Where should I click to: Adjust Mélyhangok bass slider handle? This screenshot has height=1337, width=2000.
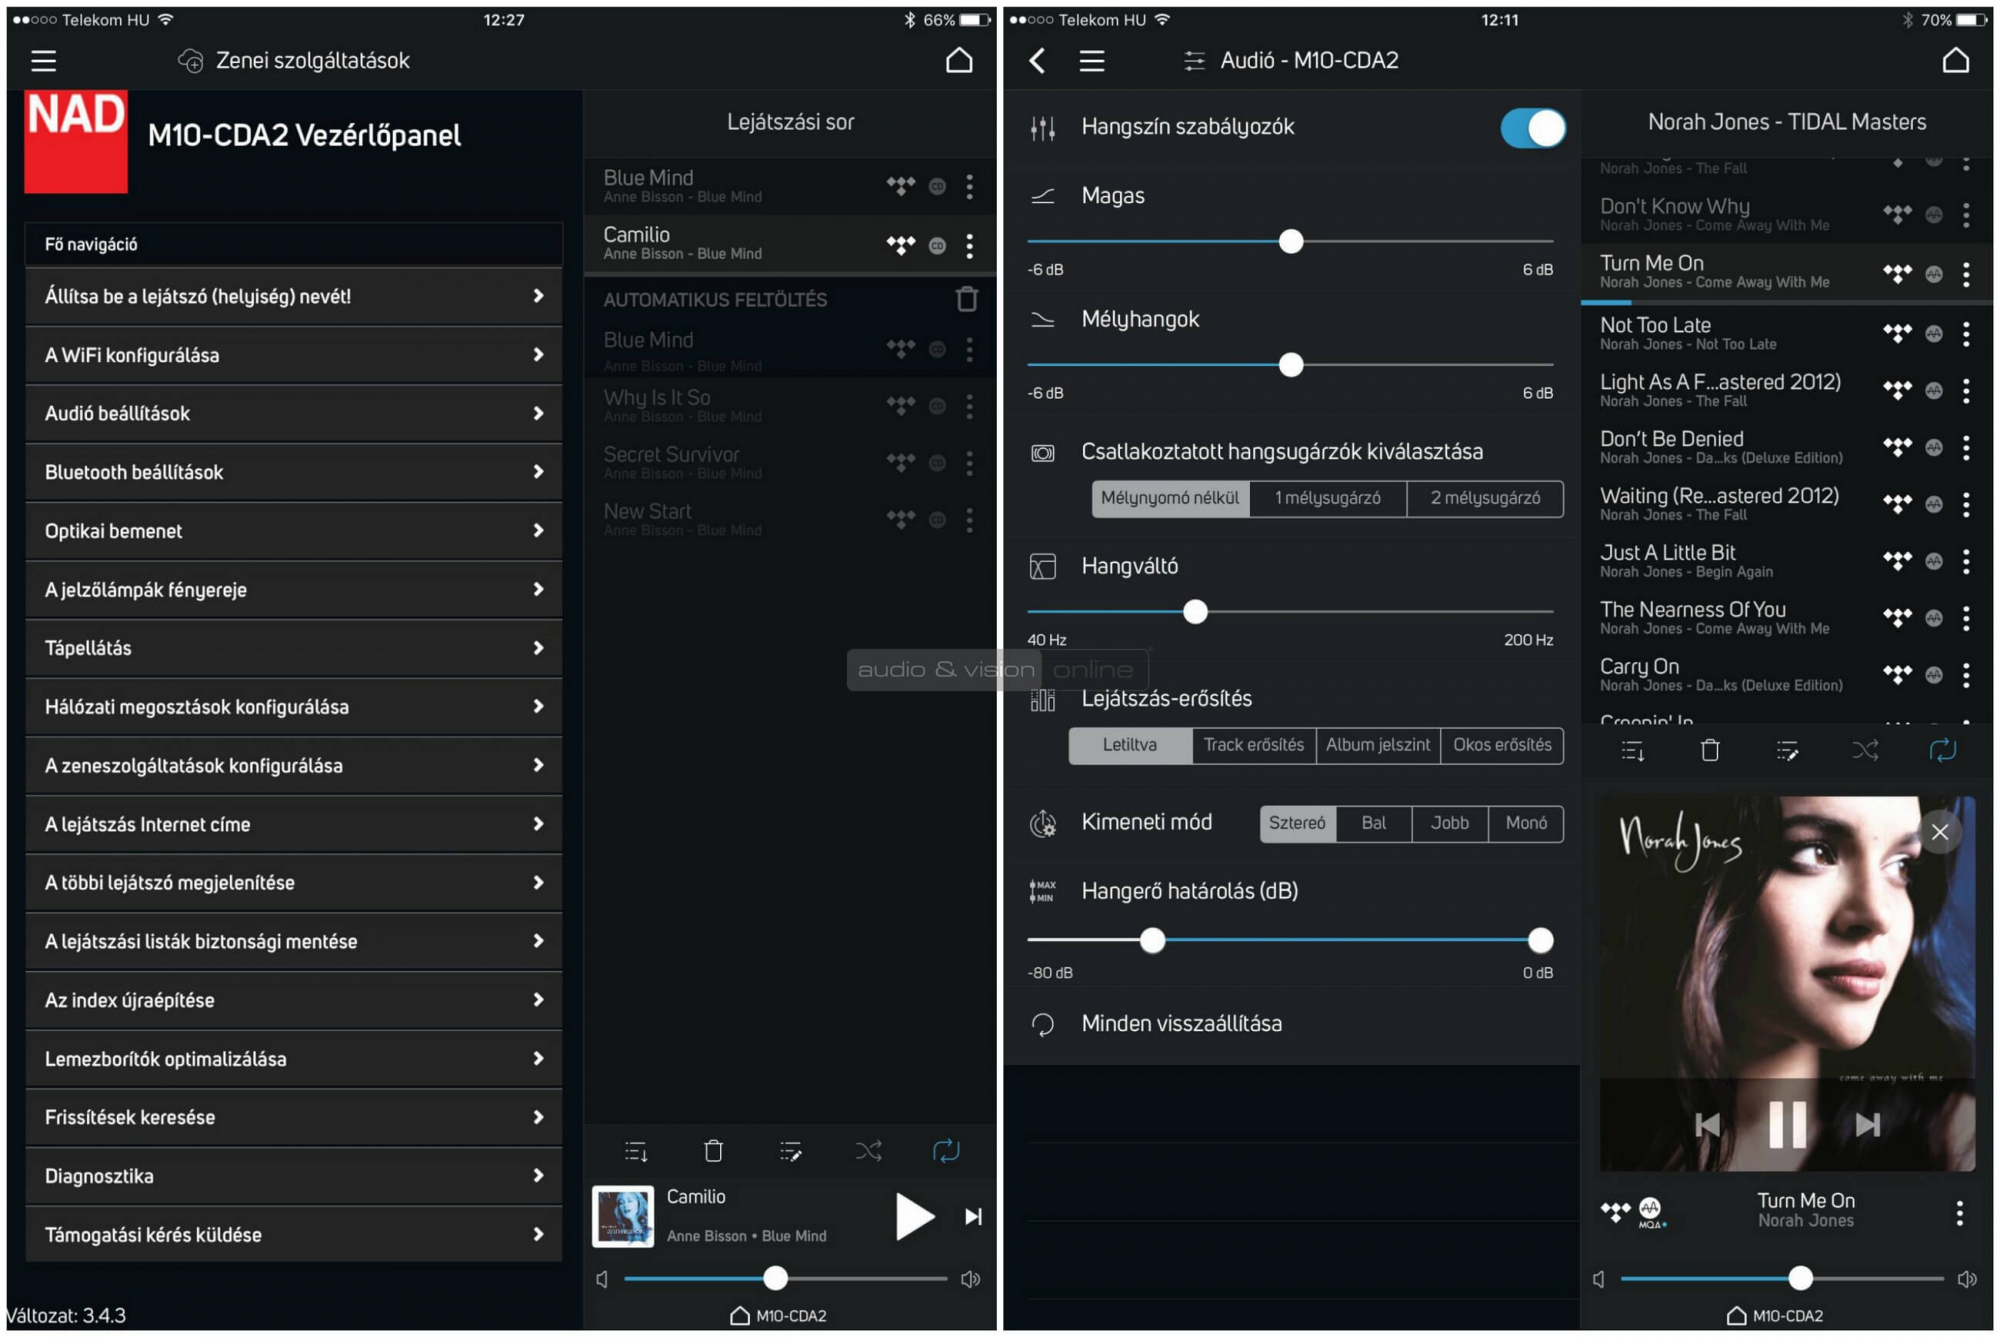(x=1291, y=365)
